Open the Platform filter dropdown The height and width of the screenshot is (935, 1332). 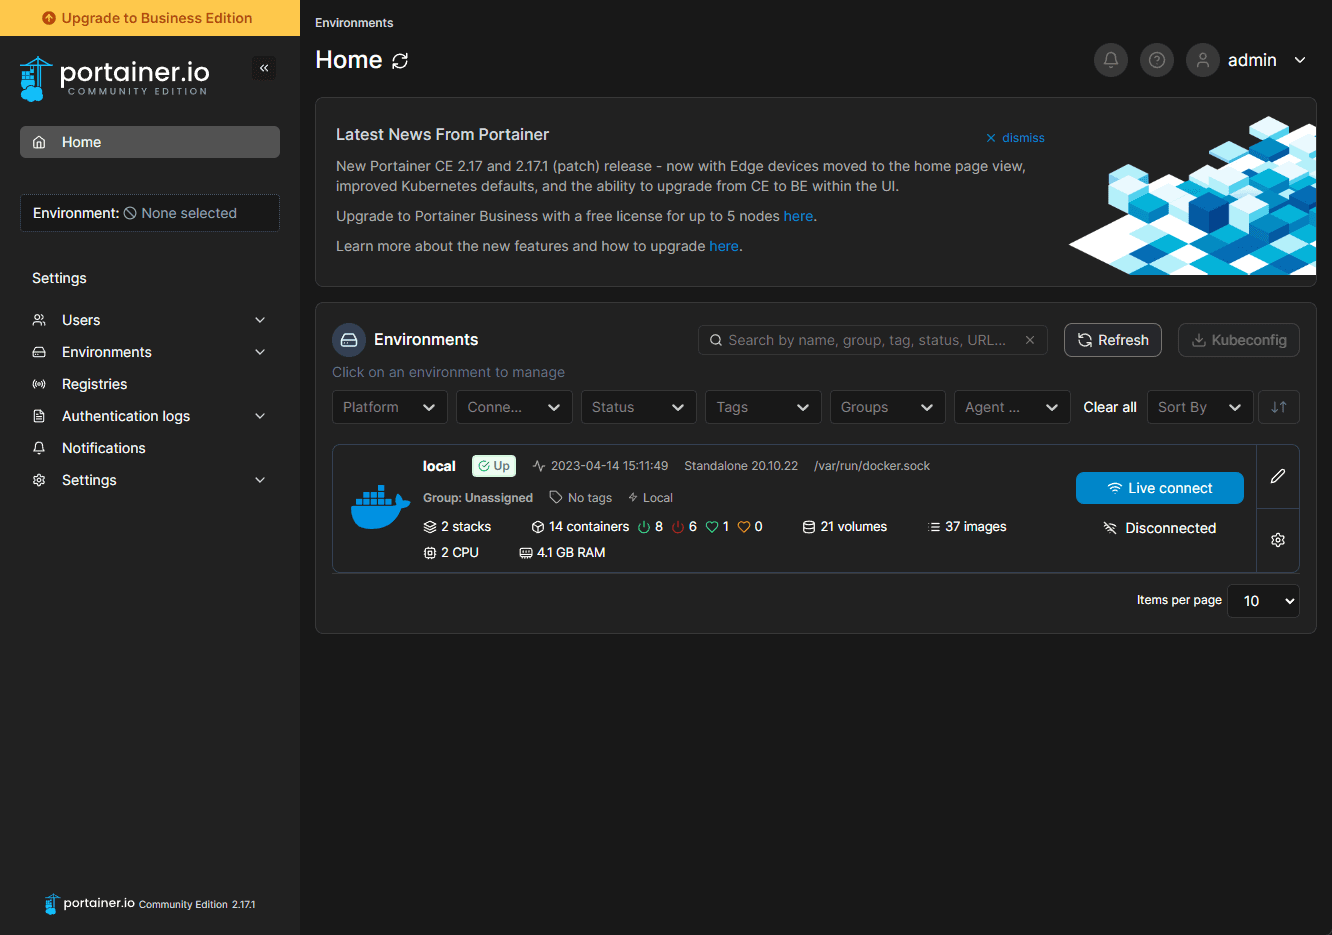tap(390, 407)
